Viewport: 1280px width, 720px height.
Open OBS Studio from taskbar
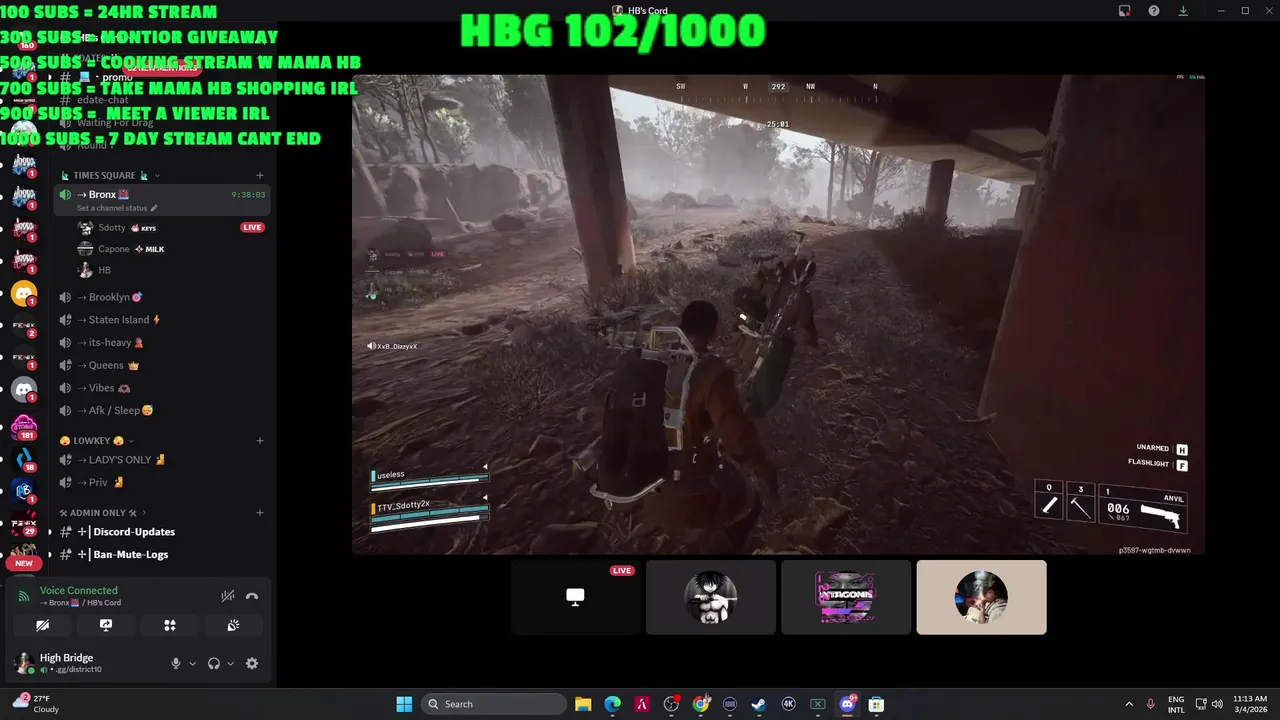point(671,704)
